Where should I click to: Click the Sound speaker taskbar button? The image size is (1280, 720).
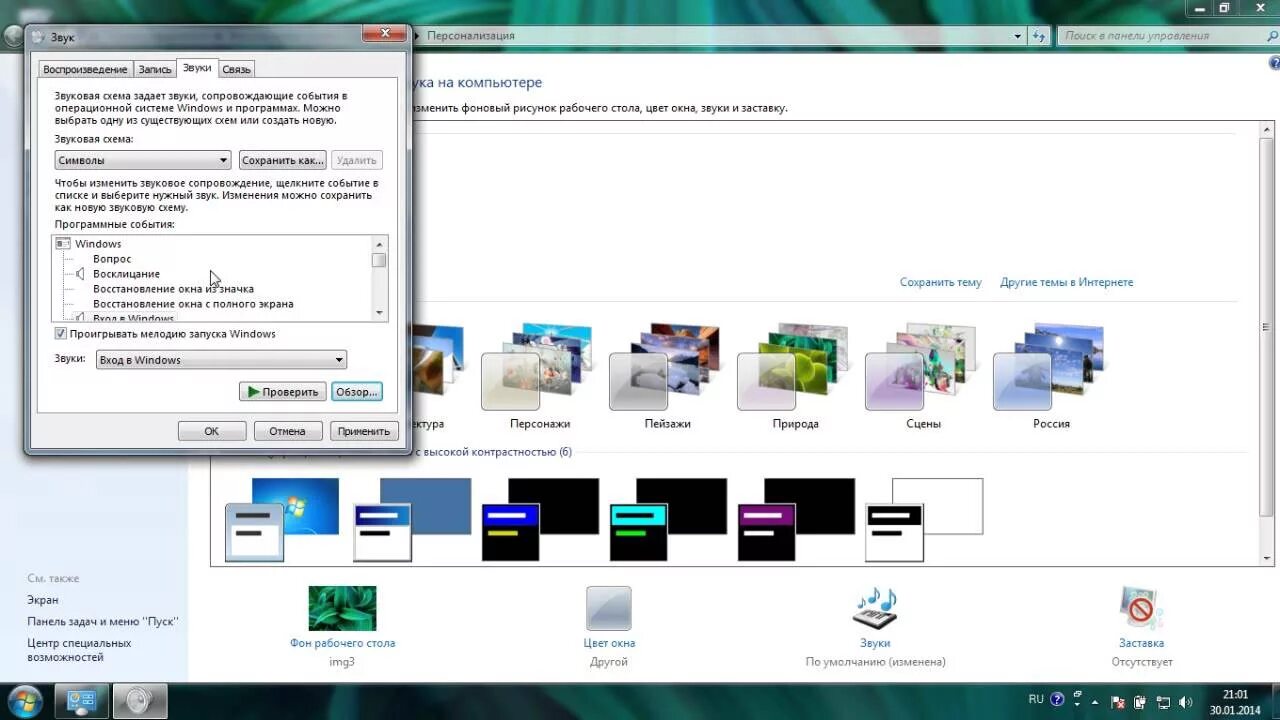(140, 702)
